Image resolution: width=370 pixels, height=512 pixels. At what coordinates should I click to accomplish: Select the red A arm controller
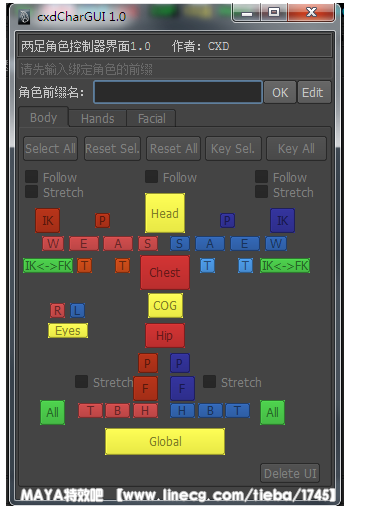[118, 243]
